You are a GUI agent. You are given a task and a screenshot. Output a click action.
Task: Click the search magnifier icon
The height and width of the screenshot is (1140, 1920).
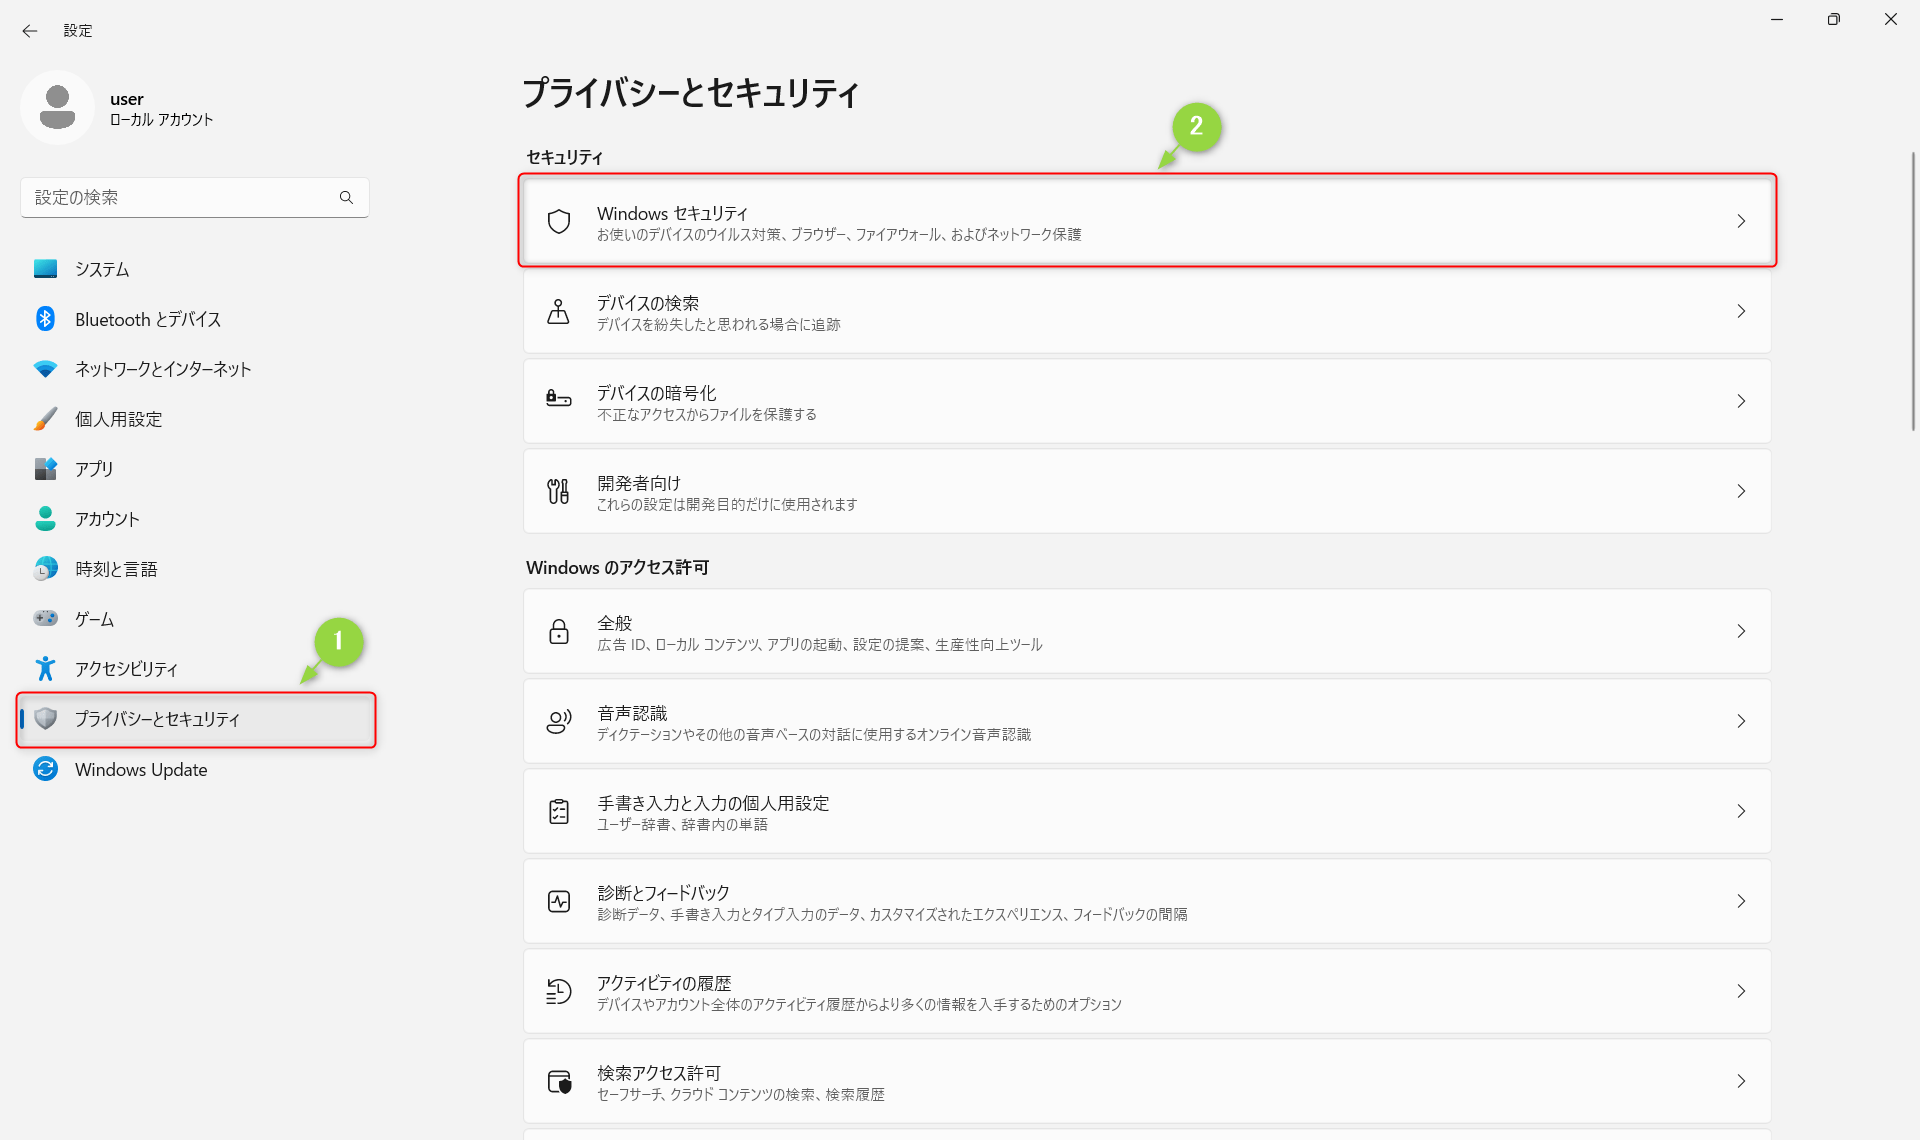346,198
